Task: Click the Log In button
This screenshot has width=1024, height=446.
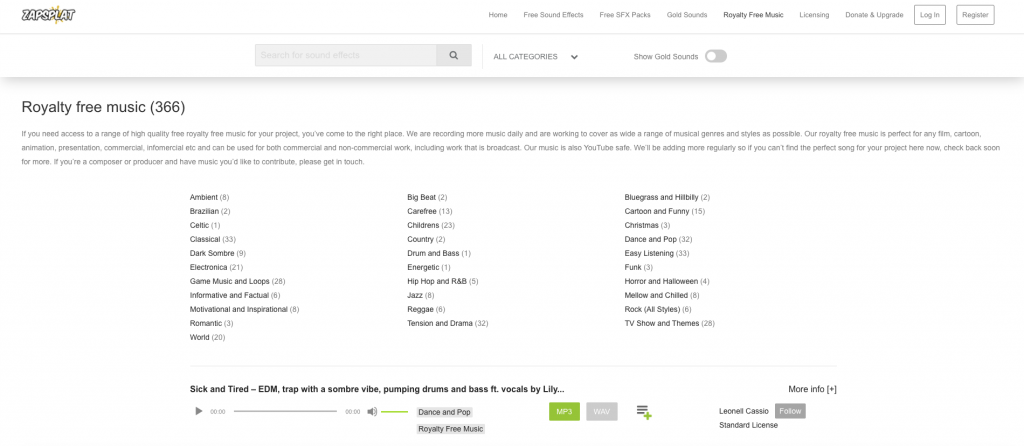Action: point(929,15)
